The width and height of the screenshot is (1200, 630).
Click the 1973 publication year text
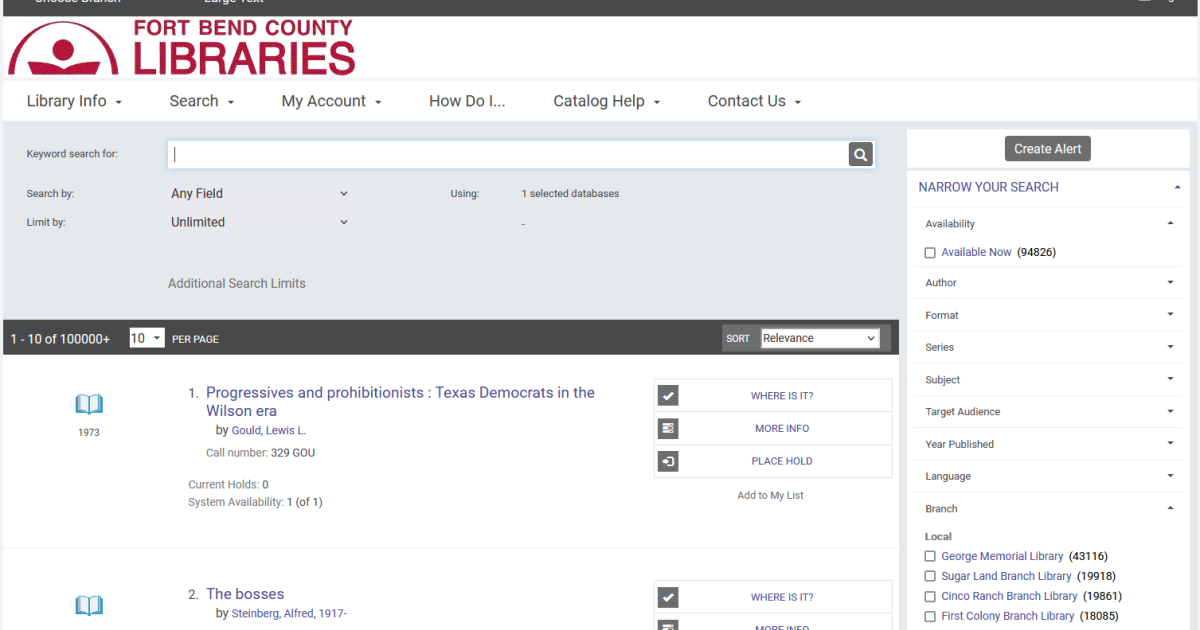click(89, 433)
